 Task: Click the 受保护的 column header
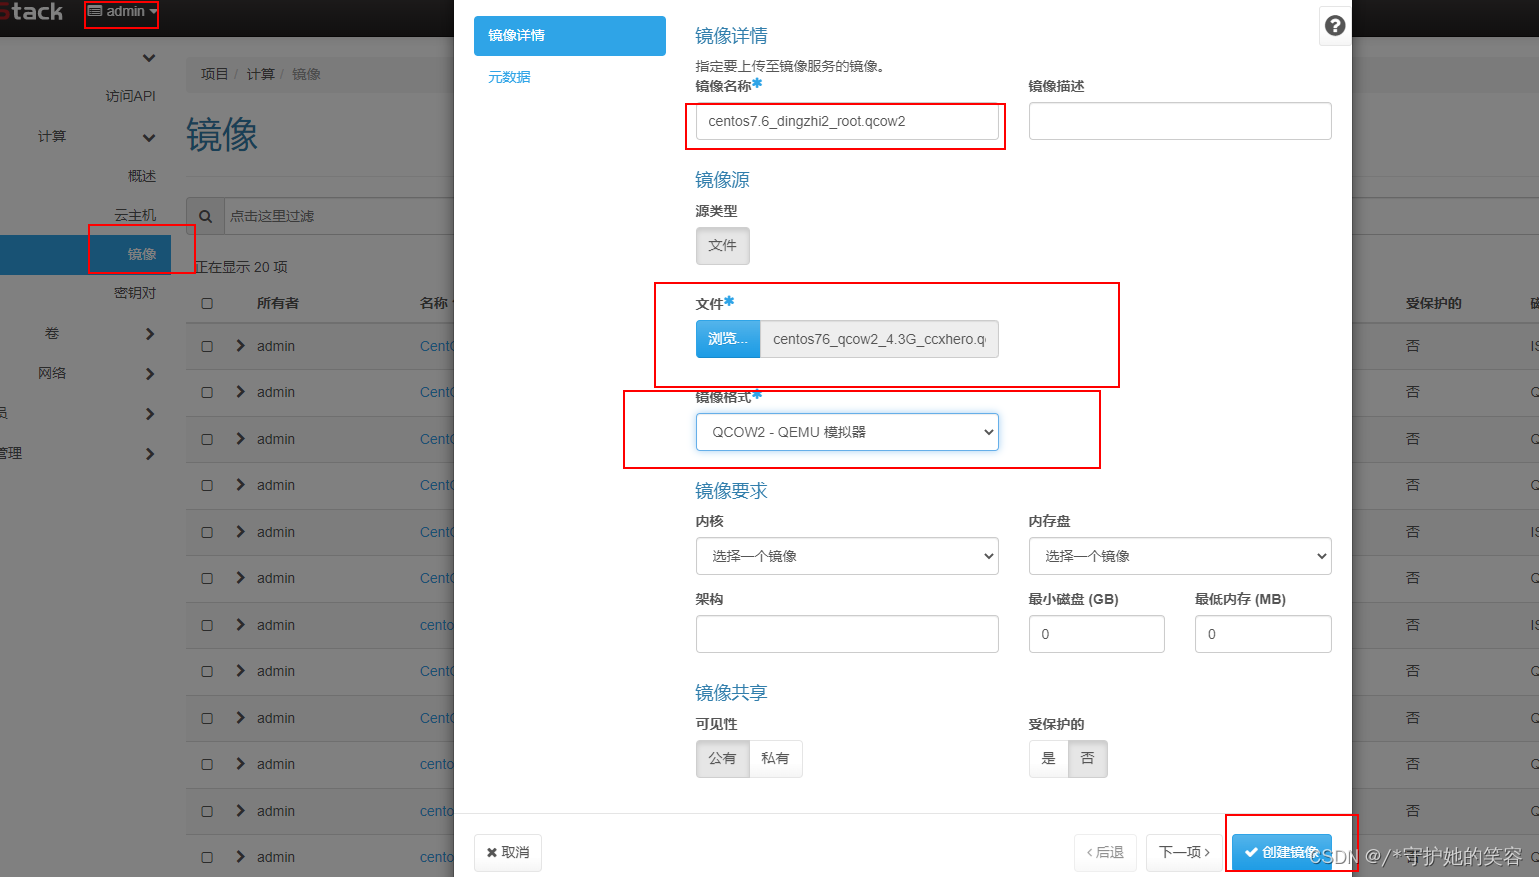(1433, 303)
